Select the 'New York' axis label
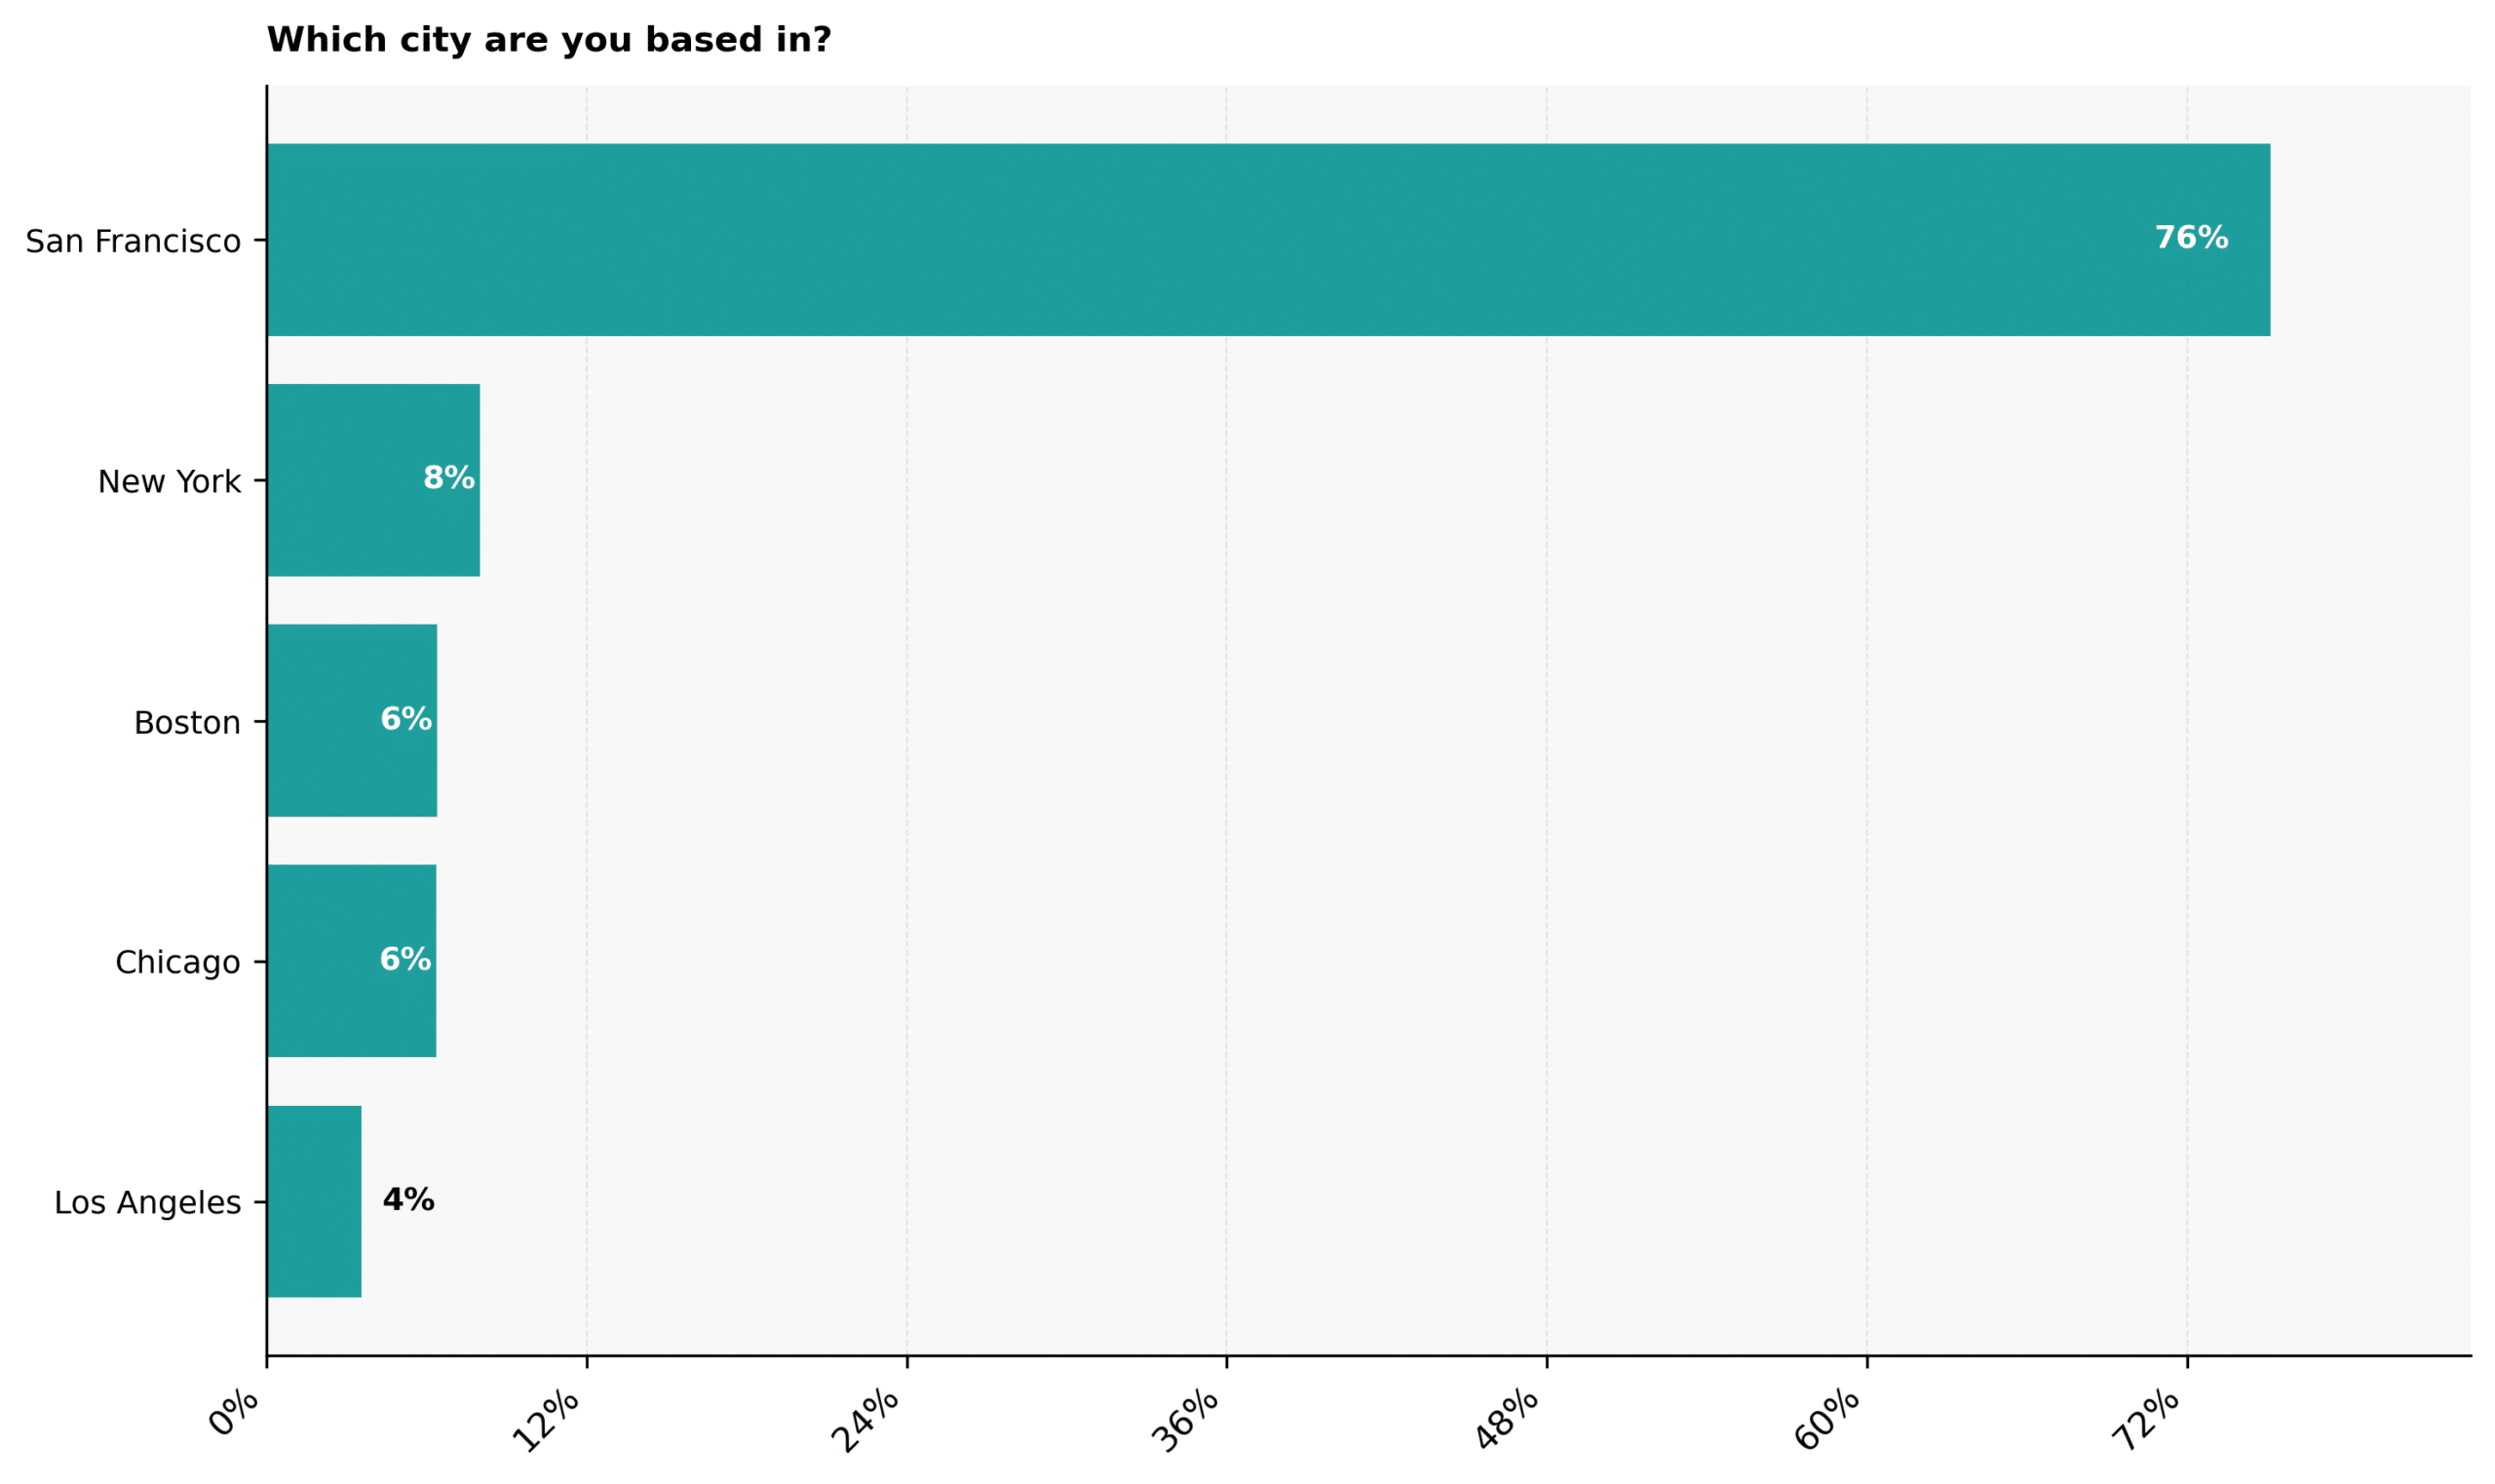 coord(169,482)
